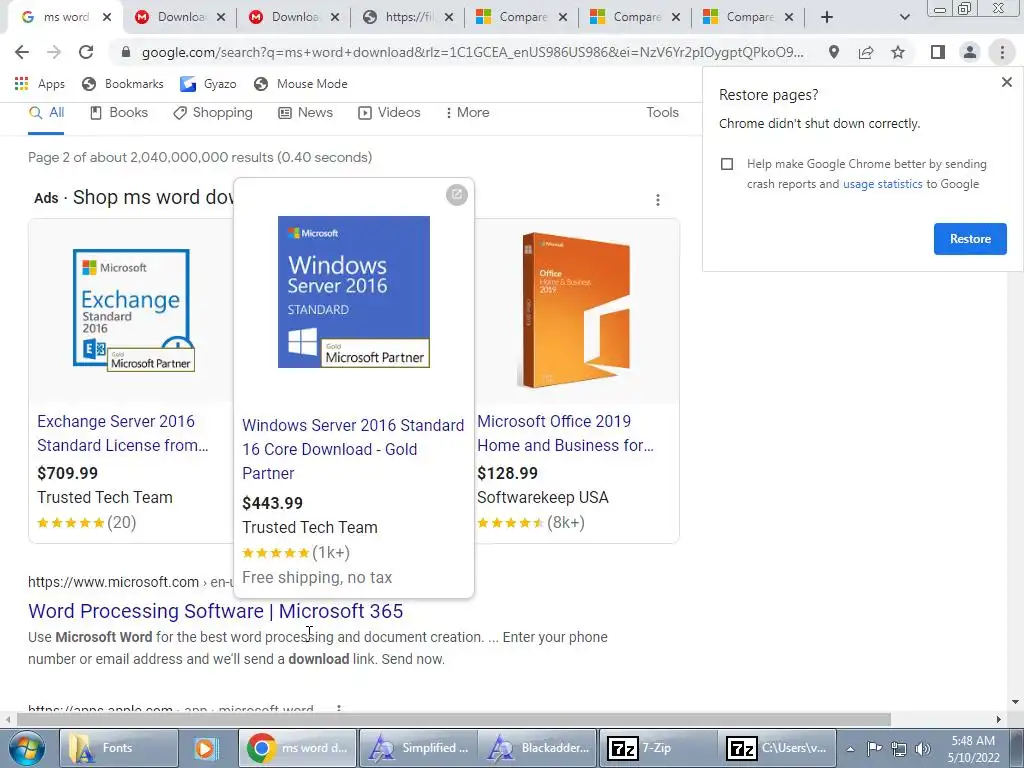1024x768 pixels.
Task: Open Chrome three-dot menu
Action: (1002, 52)
